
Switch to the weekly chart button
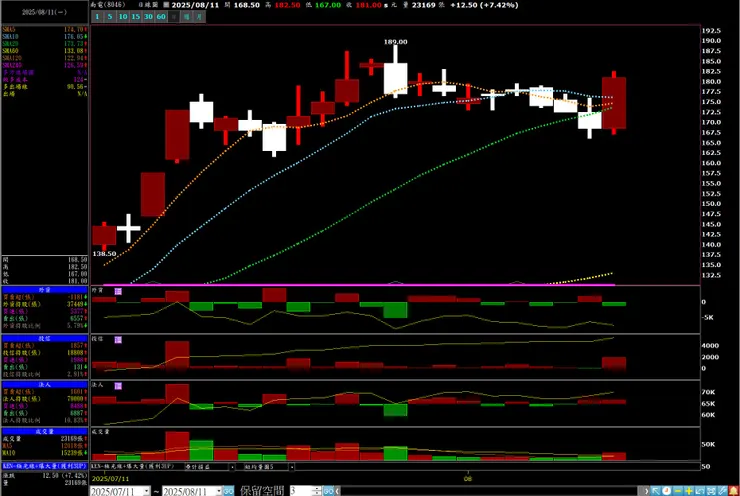[186, 17]
